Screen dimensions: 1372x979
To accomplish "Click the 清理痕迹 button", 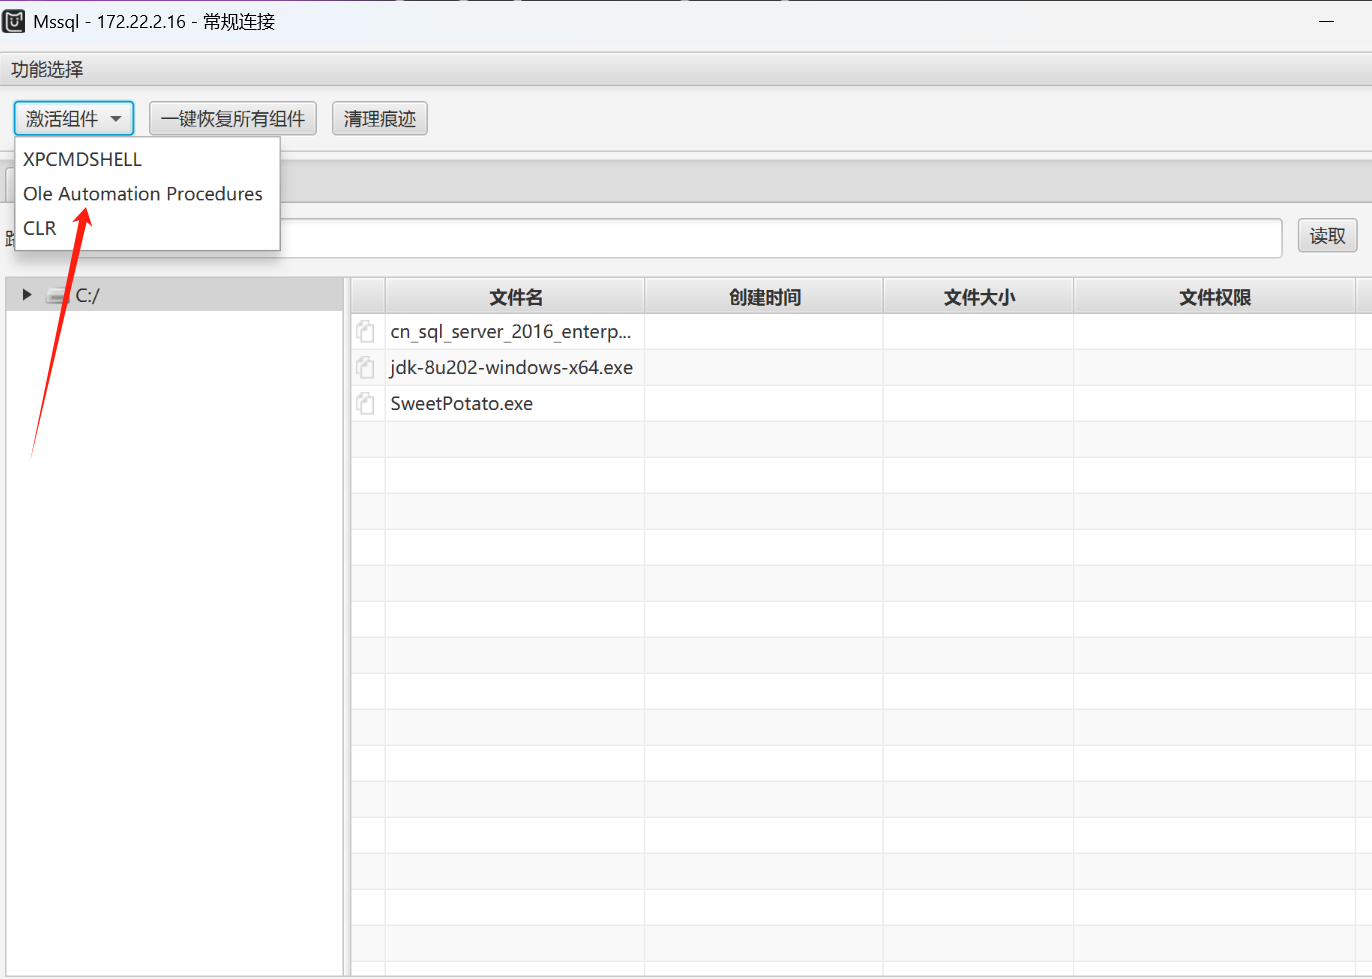I will (x=380, y=119).
